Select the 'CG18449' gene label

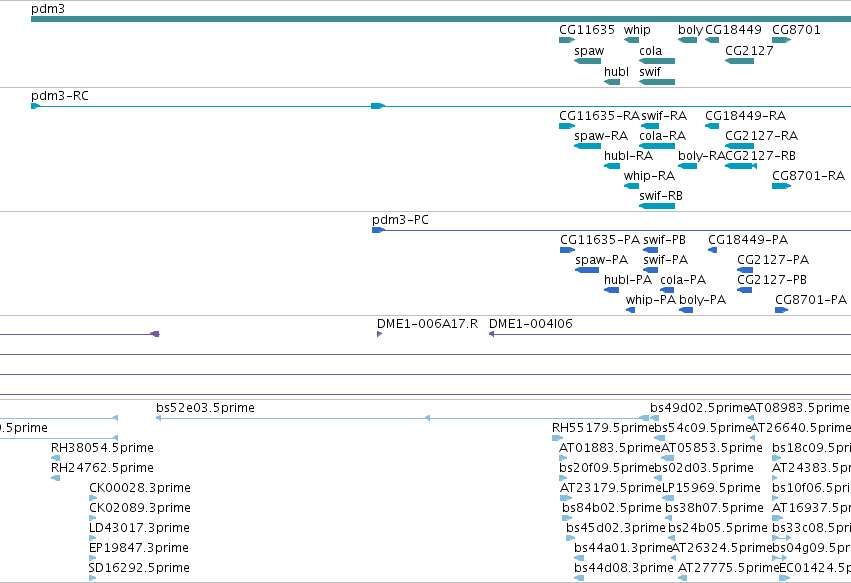(x=733, y=30)
